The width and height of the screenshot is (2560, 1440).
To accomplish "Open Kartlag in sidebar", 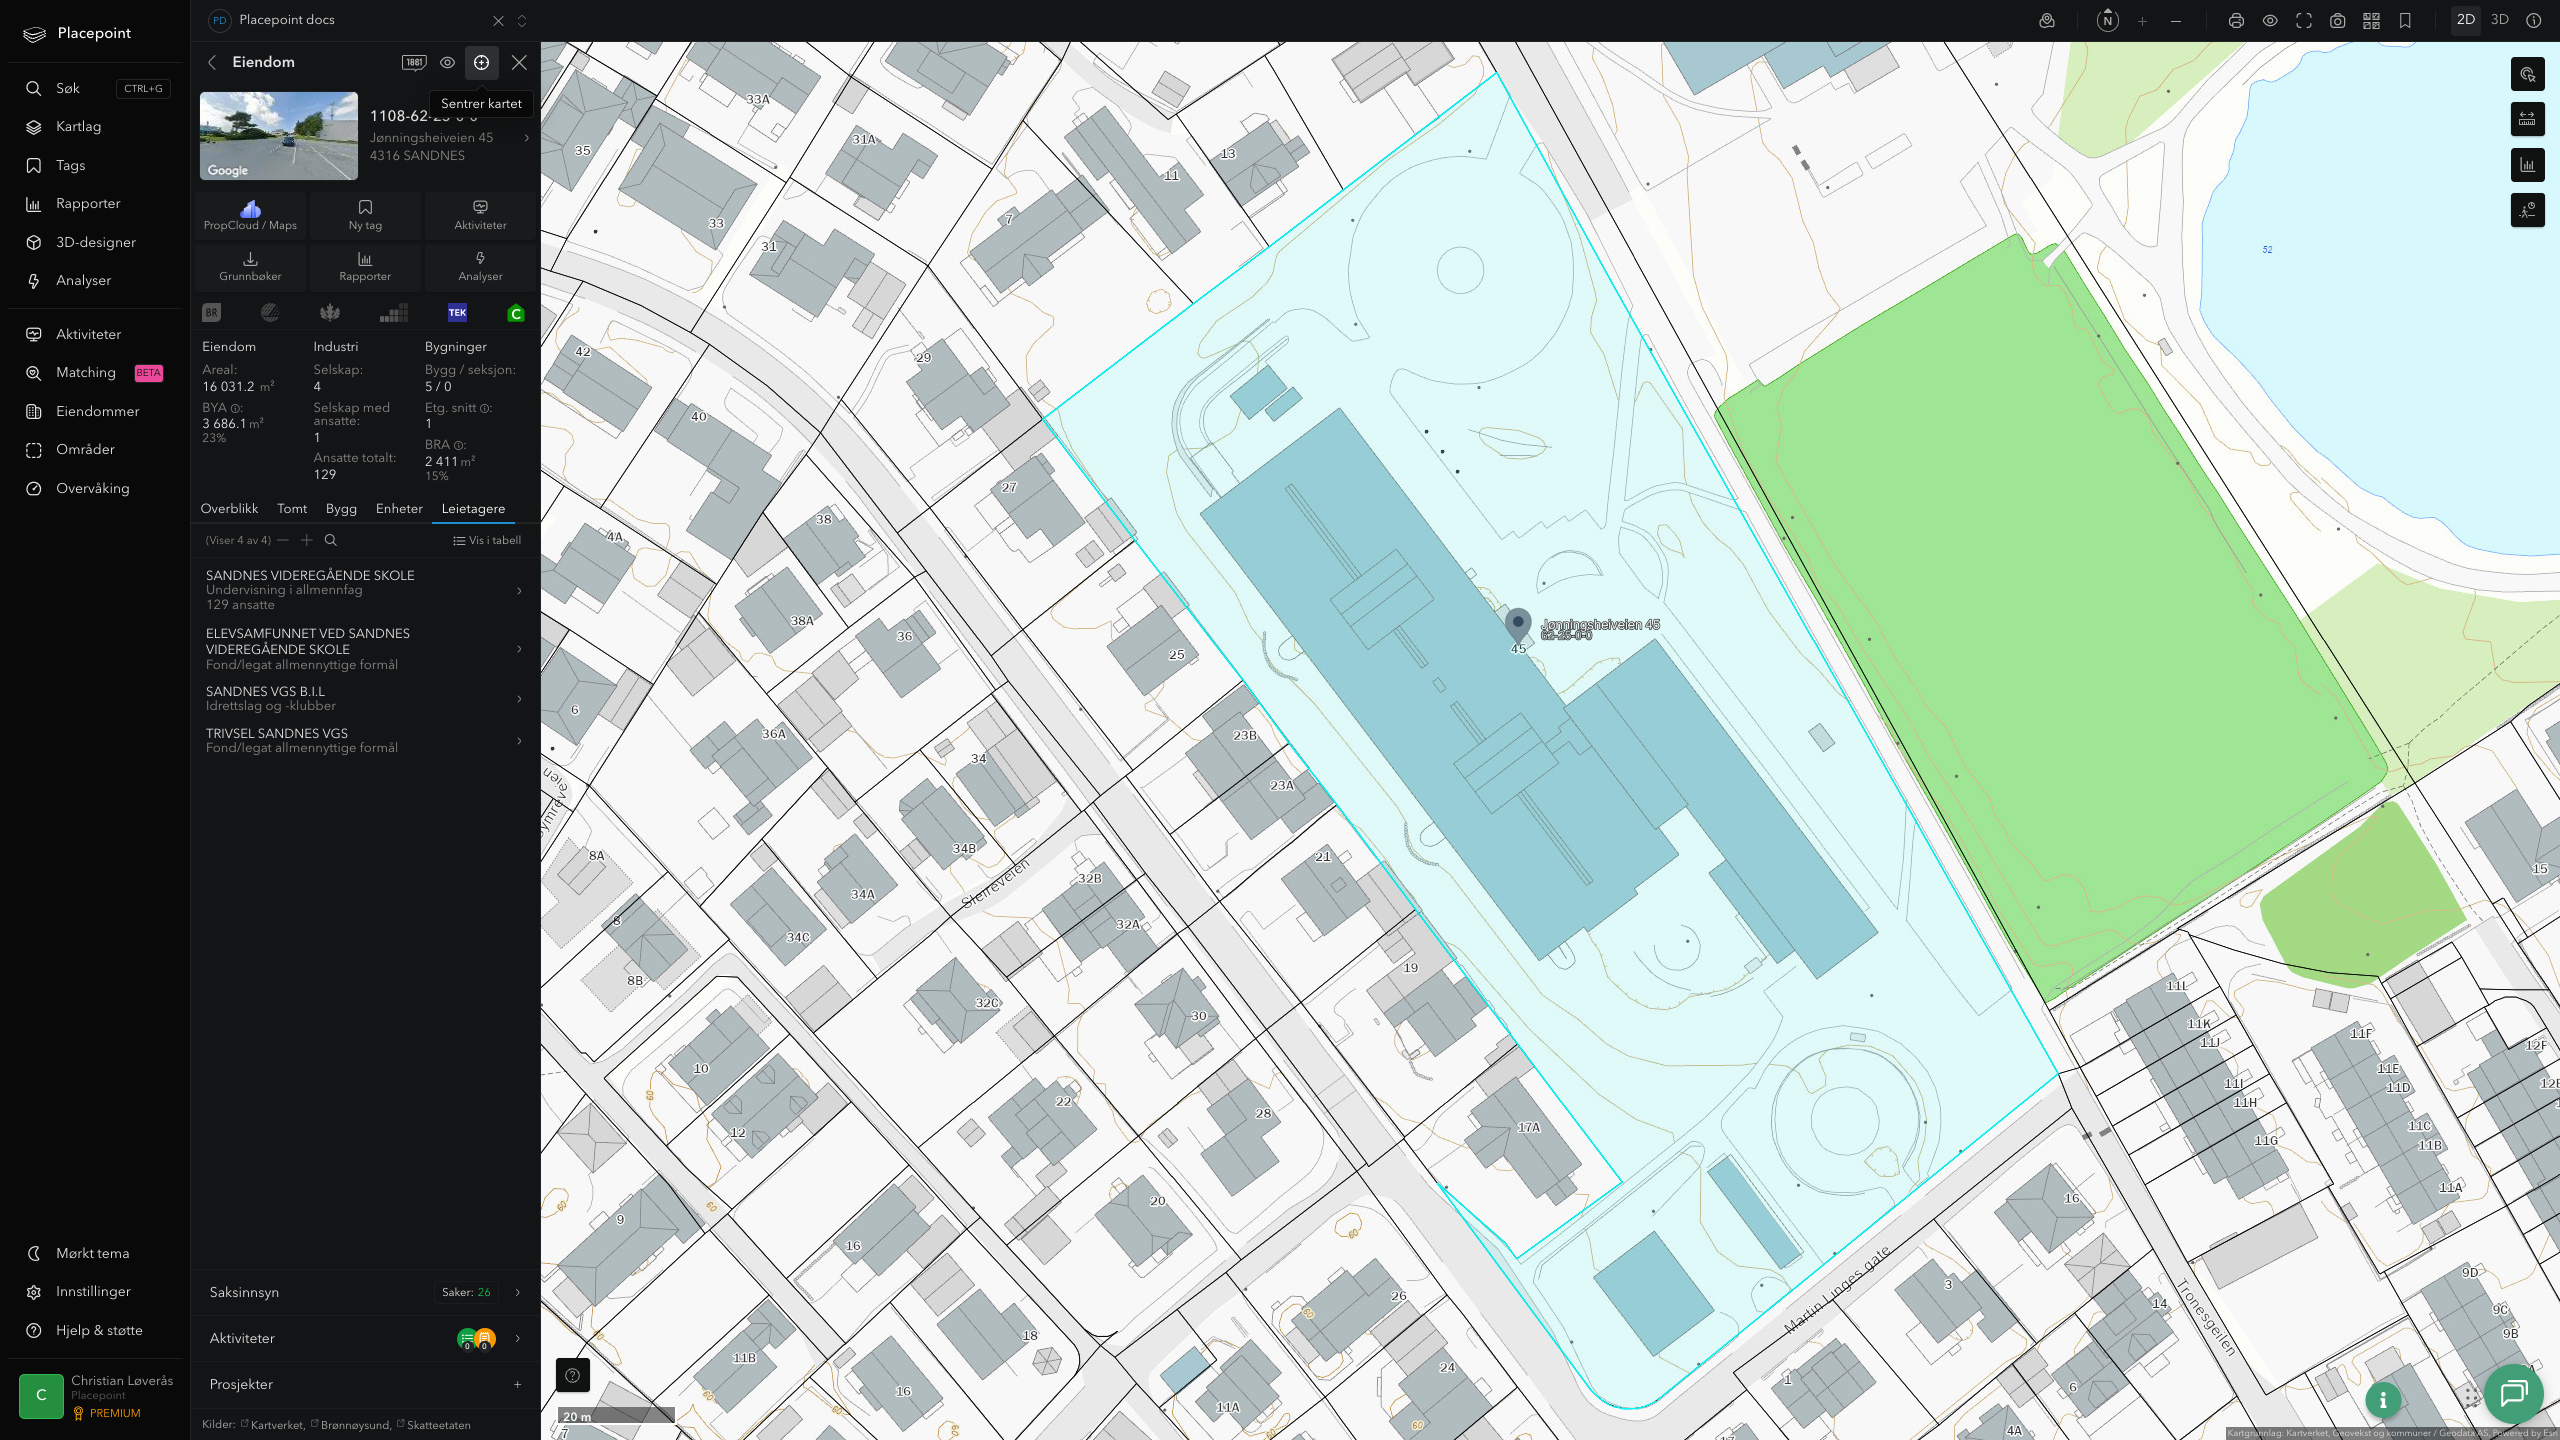I will pyautogui.click(x=95, y=127).
